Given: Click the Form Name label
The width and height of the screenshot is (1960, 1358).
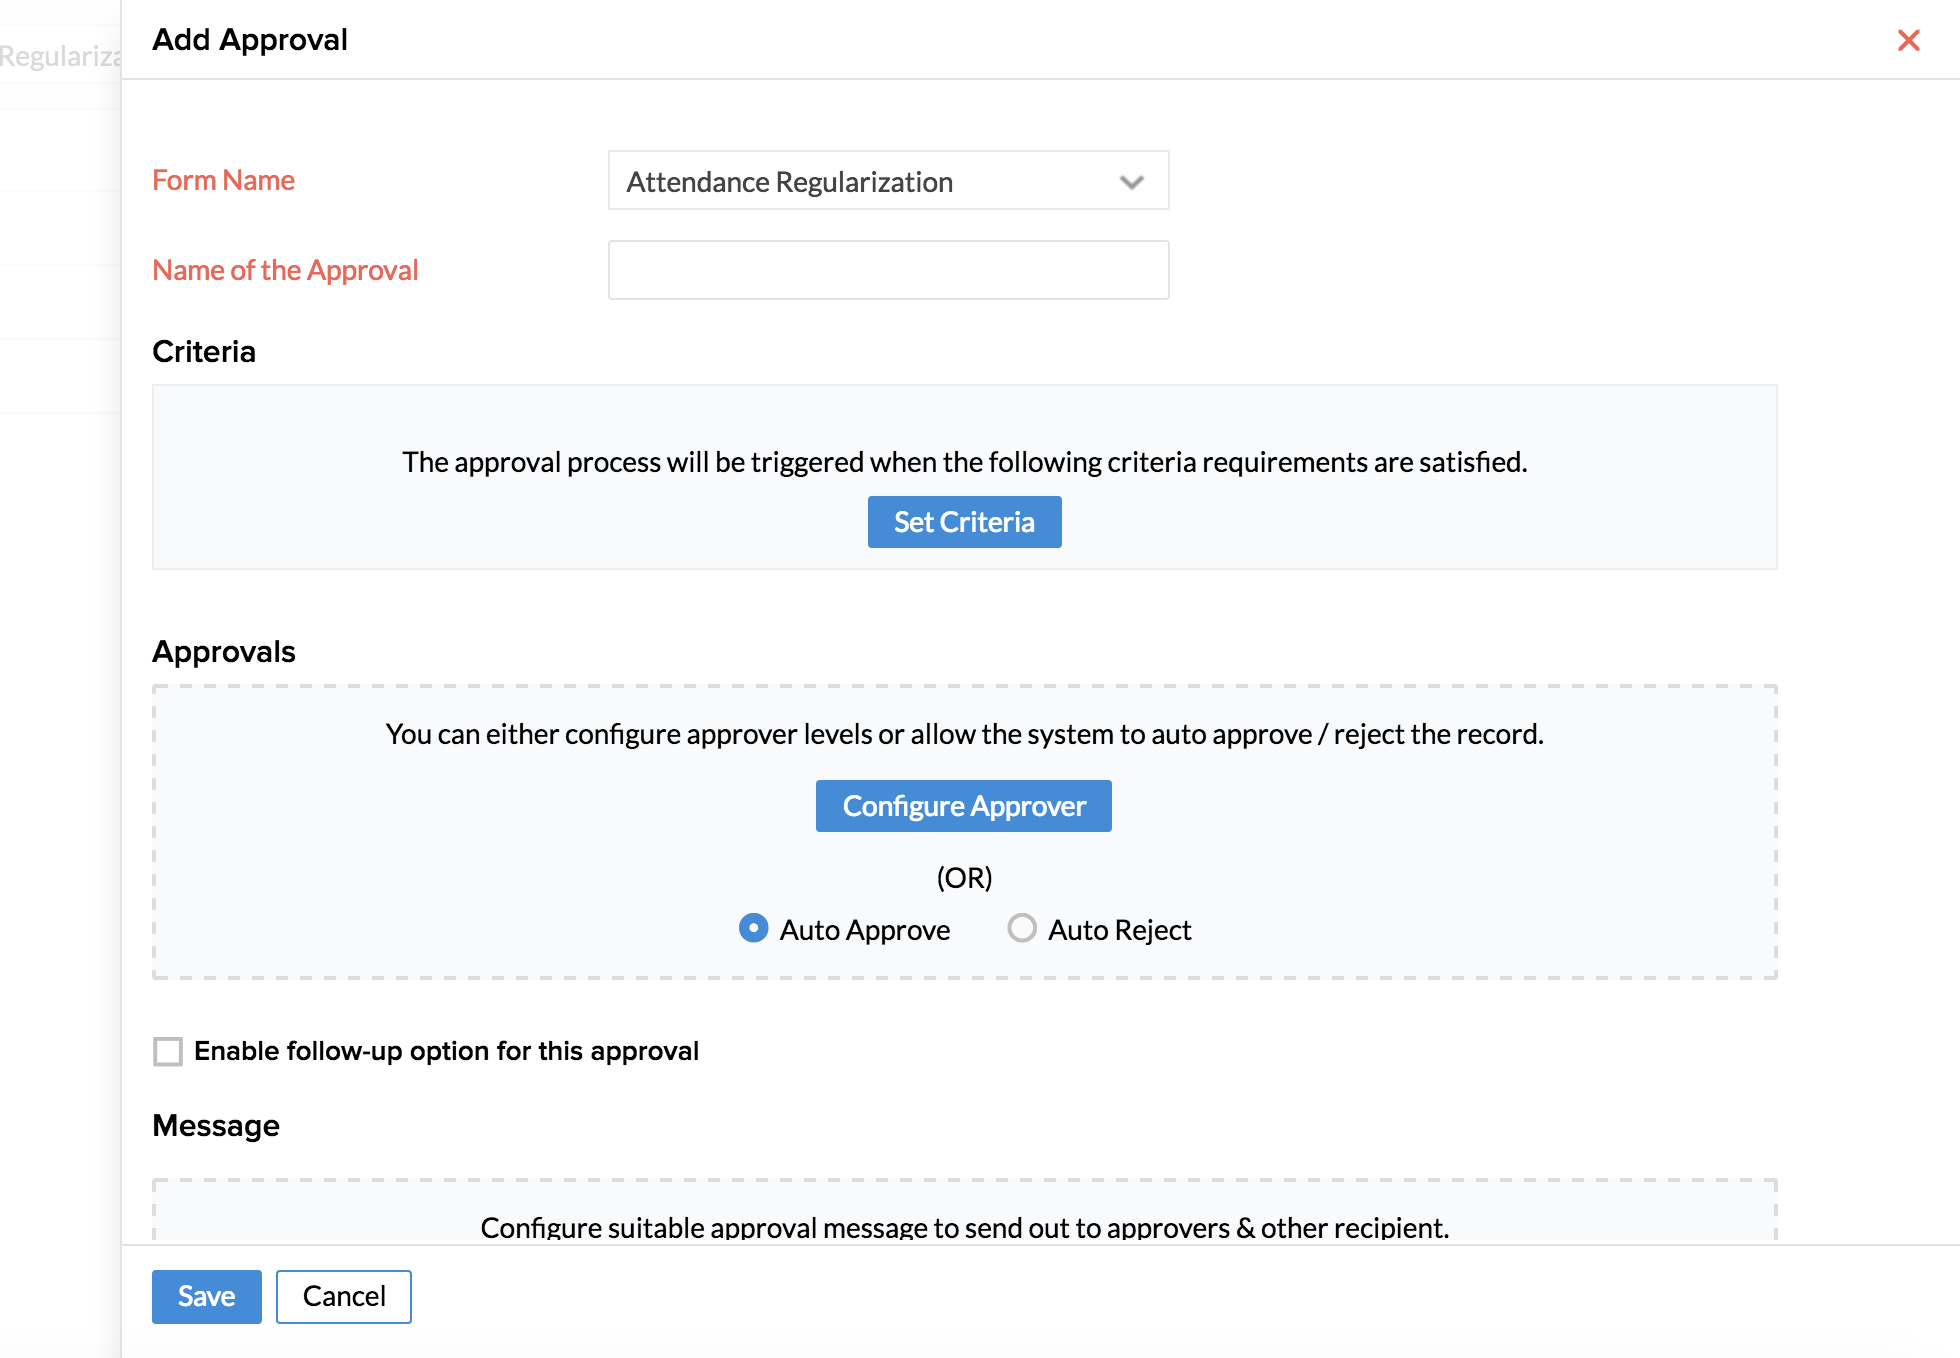Looking at the screenshot, I should point(223,180).
